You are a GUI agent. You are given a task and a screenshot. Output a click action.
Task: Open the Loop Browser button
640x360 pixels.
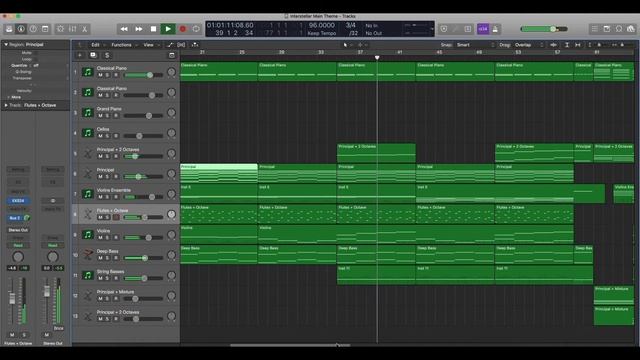coord(619,29)
